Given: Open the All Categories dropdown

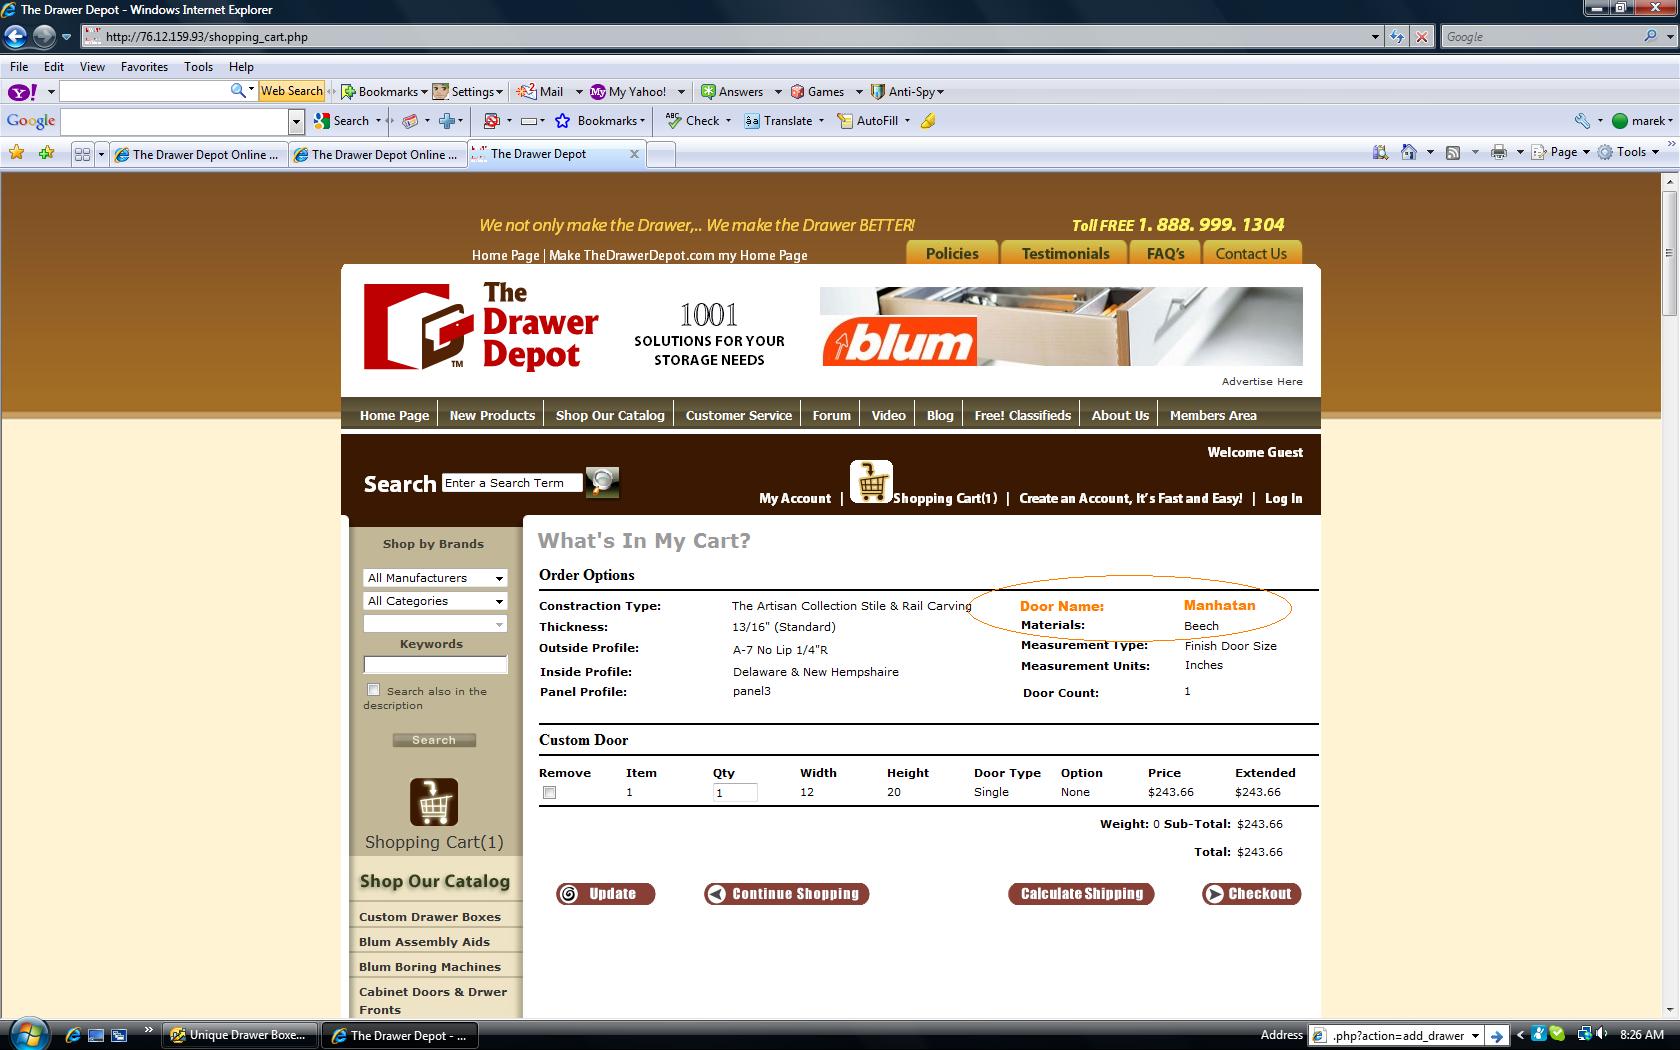Looking at the screenshot, I should tap(435, 601).
